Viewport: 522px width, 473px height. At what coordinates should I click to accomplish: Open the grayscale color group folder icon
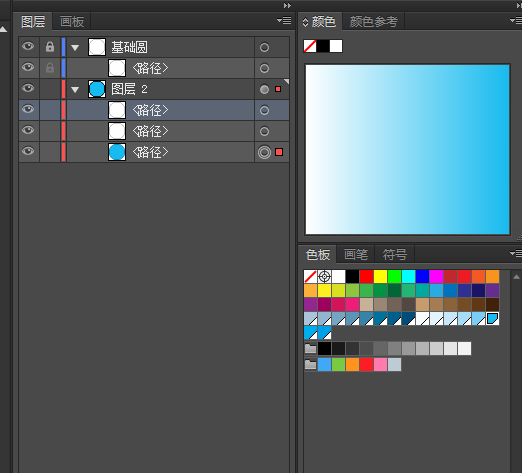[310, 349]
